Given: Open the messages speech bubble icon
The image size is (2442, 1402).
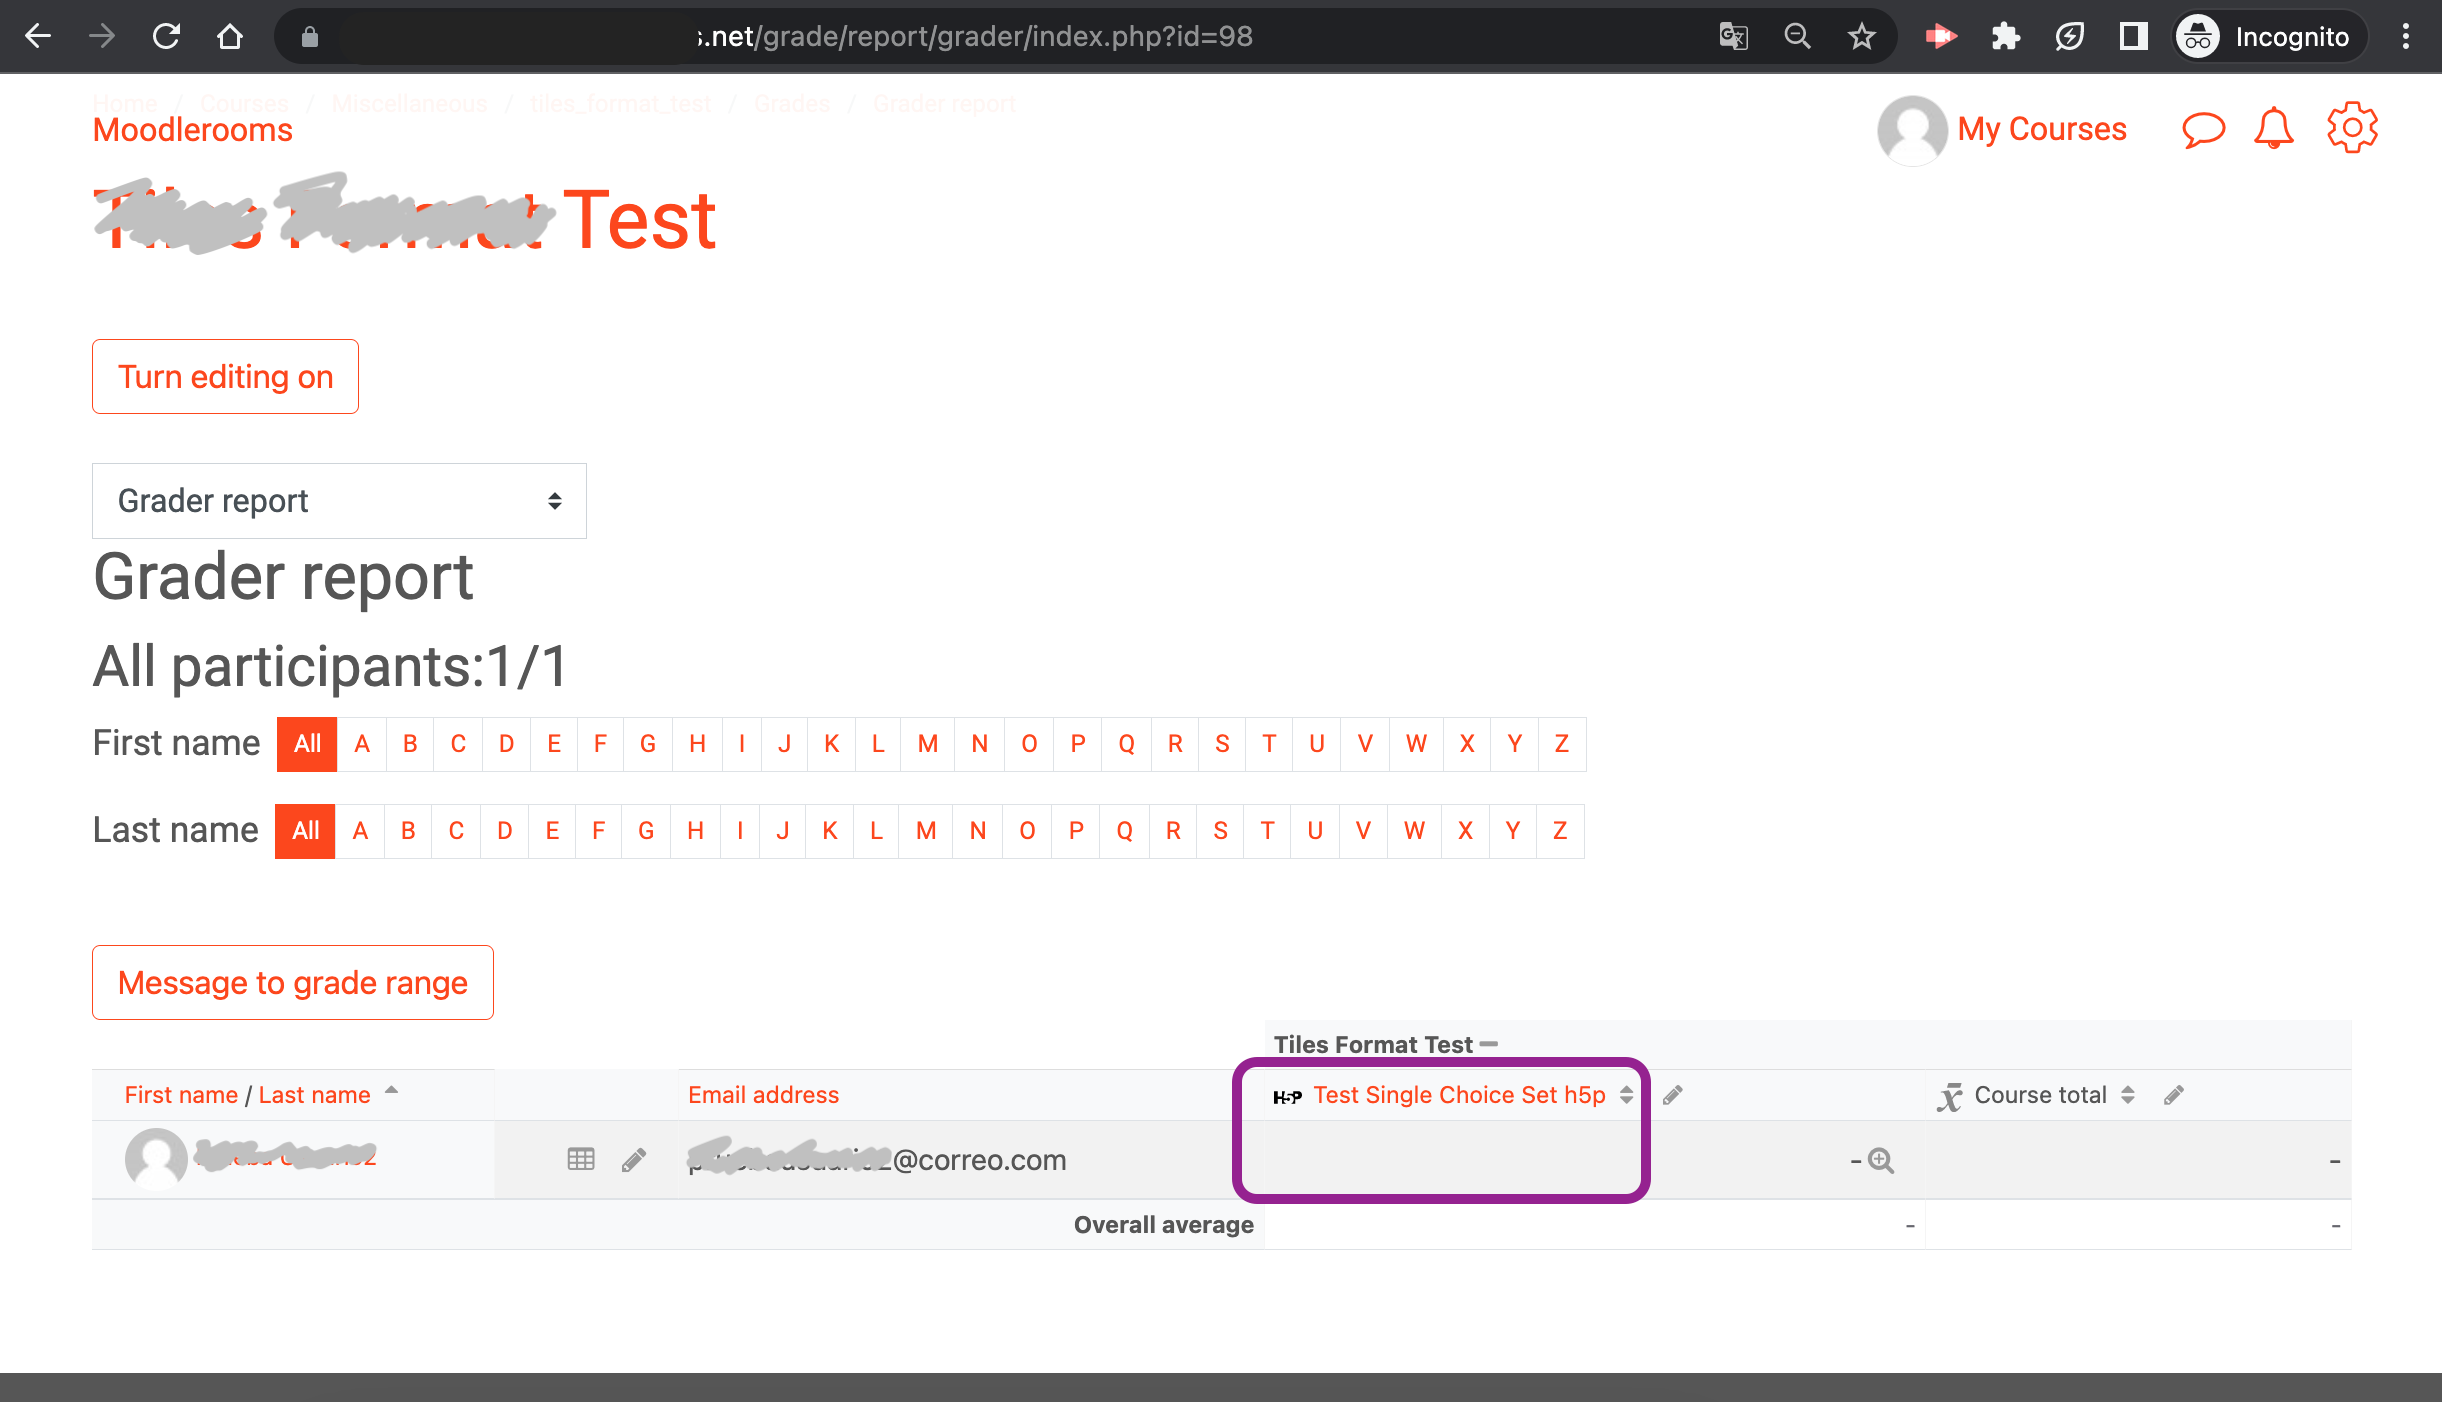Looking at the screenshot, I should [2204, 129].
